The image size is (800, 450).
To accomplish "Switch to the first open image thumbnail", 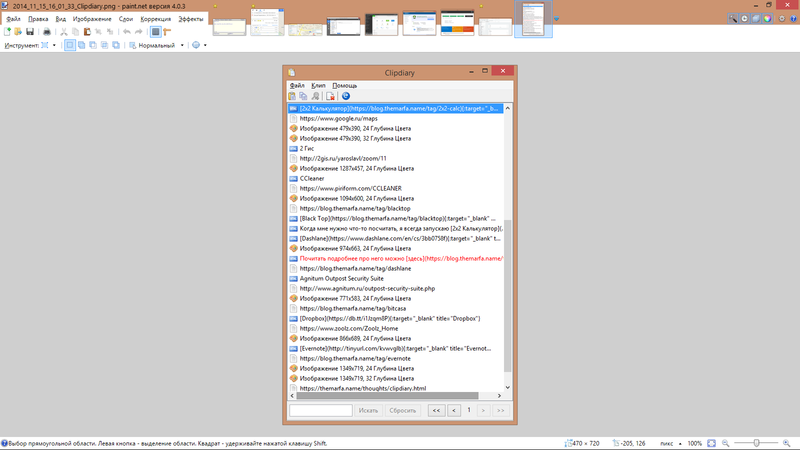I will (229, 26).
